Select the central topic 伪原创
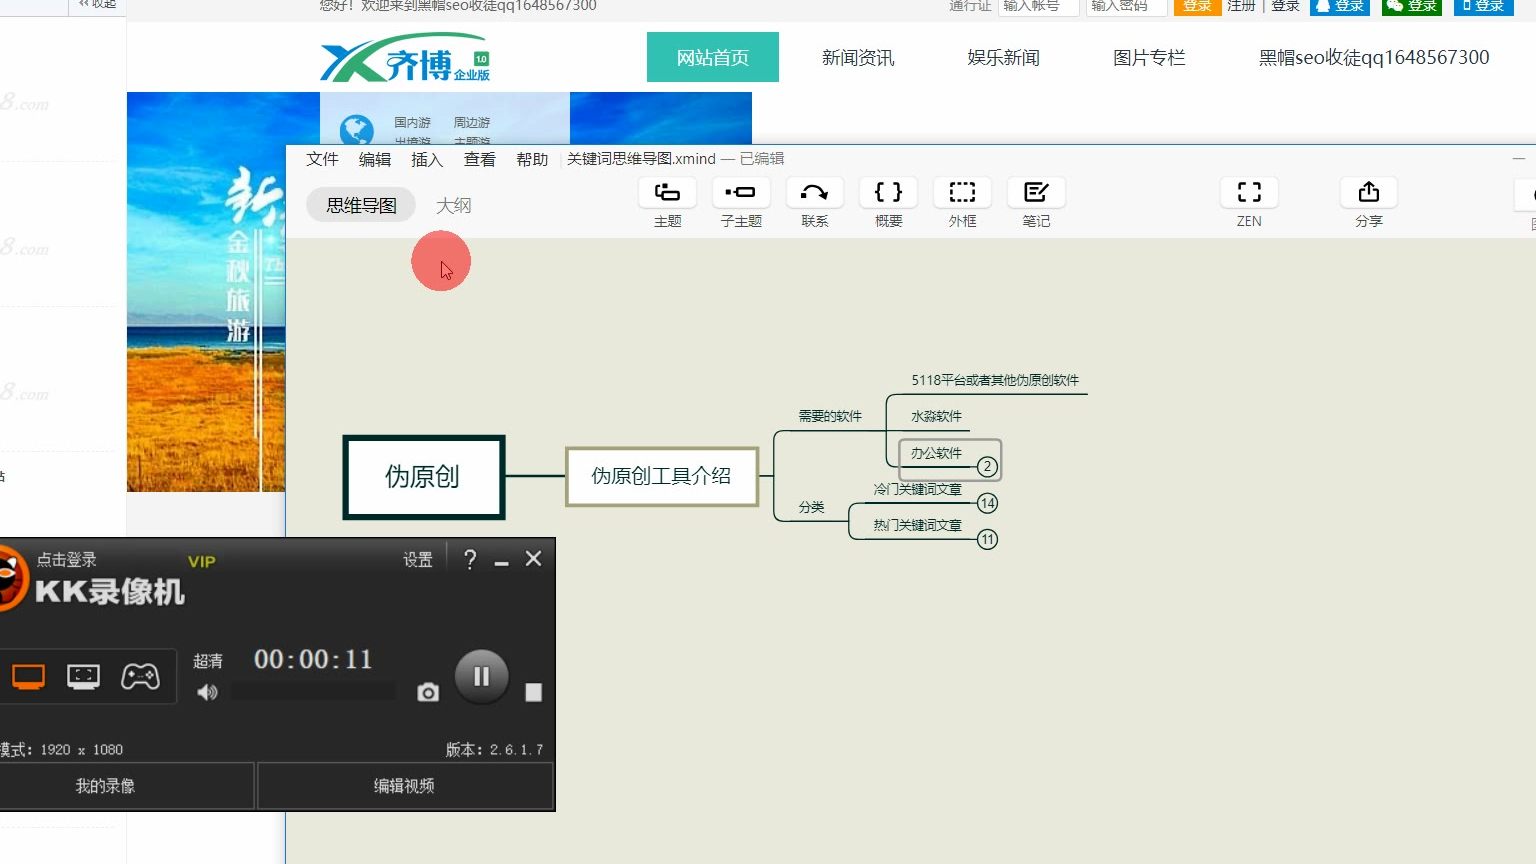The image size is (1536, 864). coord(423,477)
